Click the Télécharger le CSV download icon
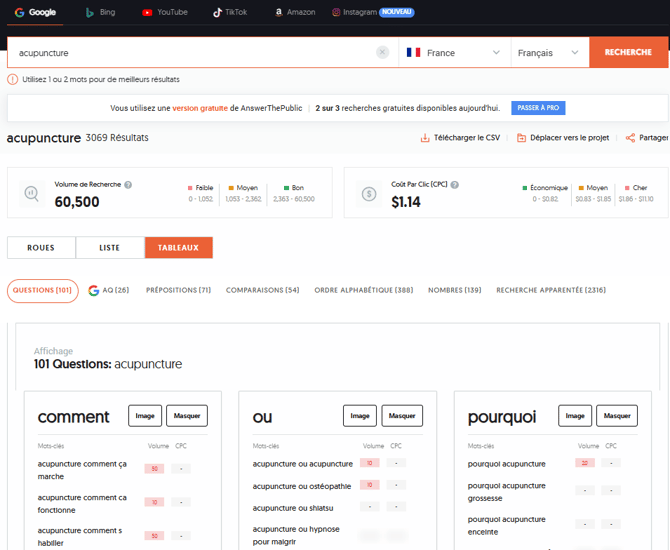670x550 pixels. [x=425, y=138]
